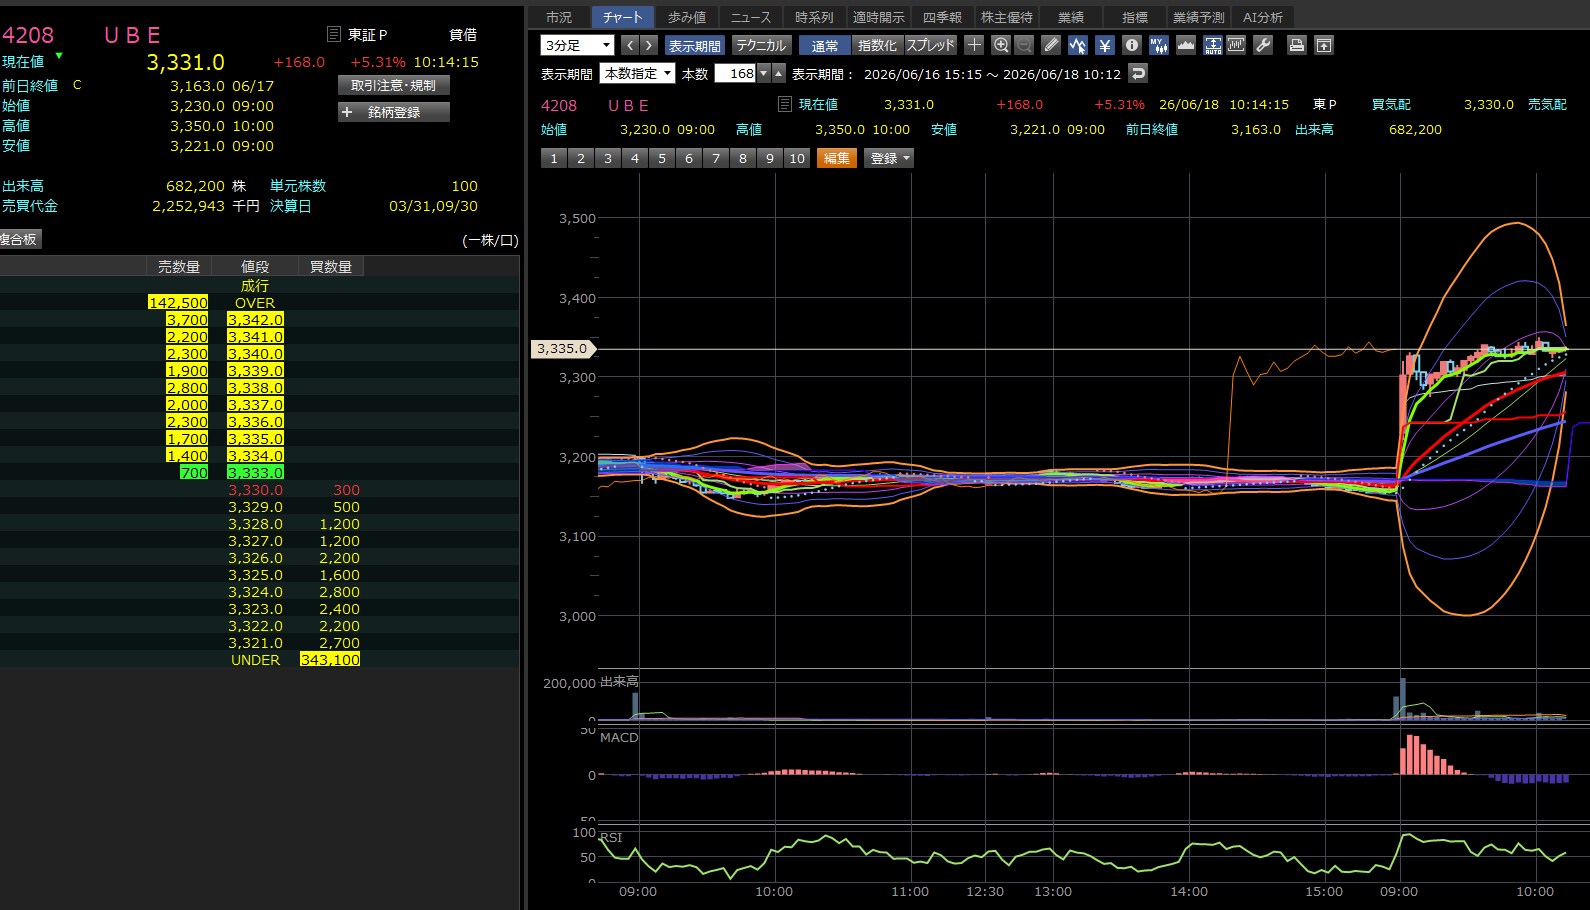
Task: Open the ニュース tab
Action: pyautogui.click(x=751, y=17)
